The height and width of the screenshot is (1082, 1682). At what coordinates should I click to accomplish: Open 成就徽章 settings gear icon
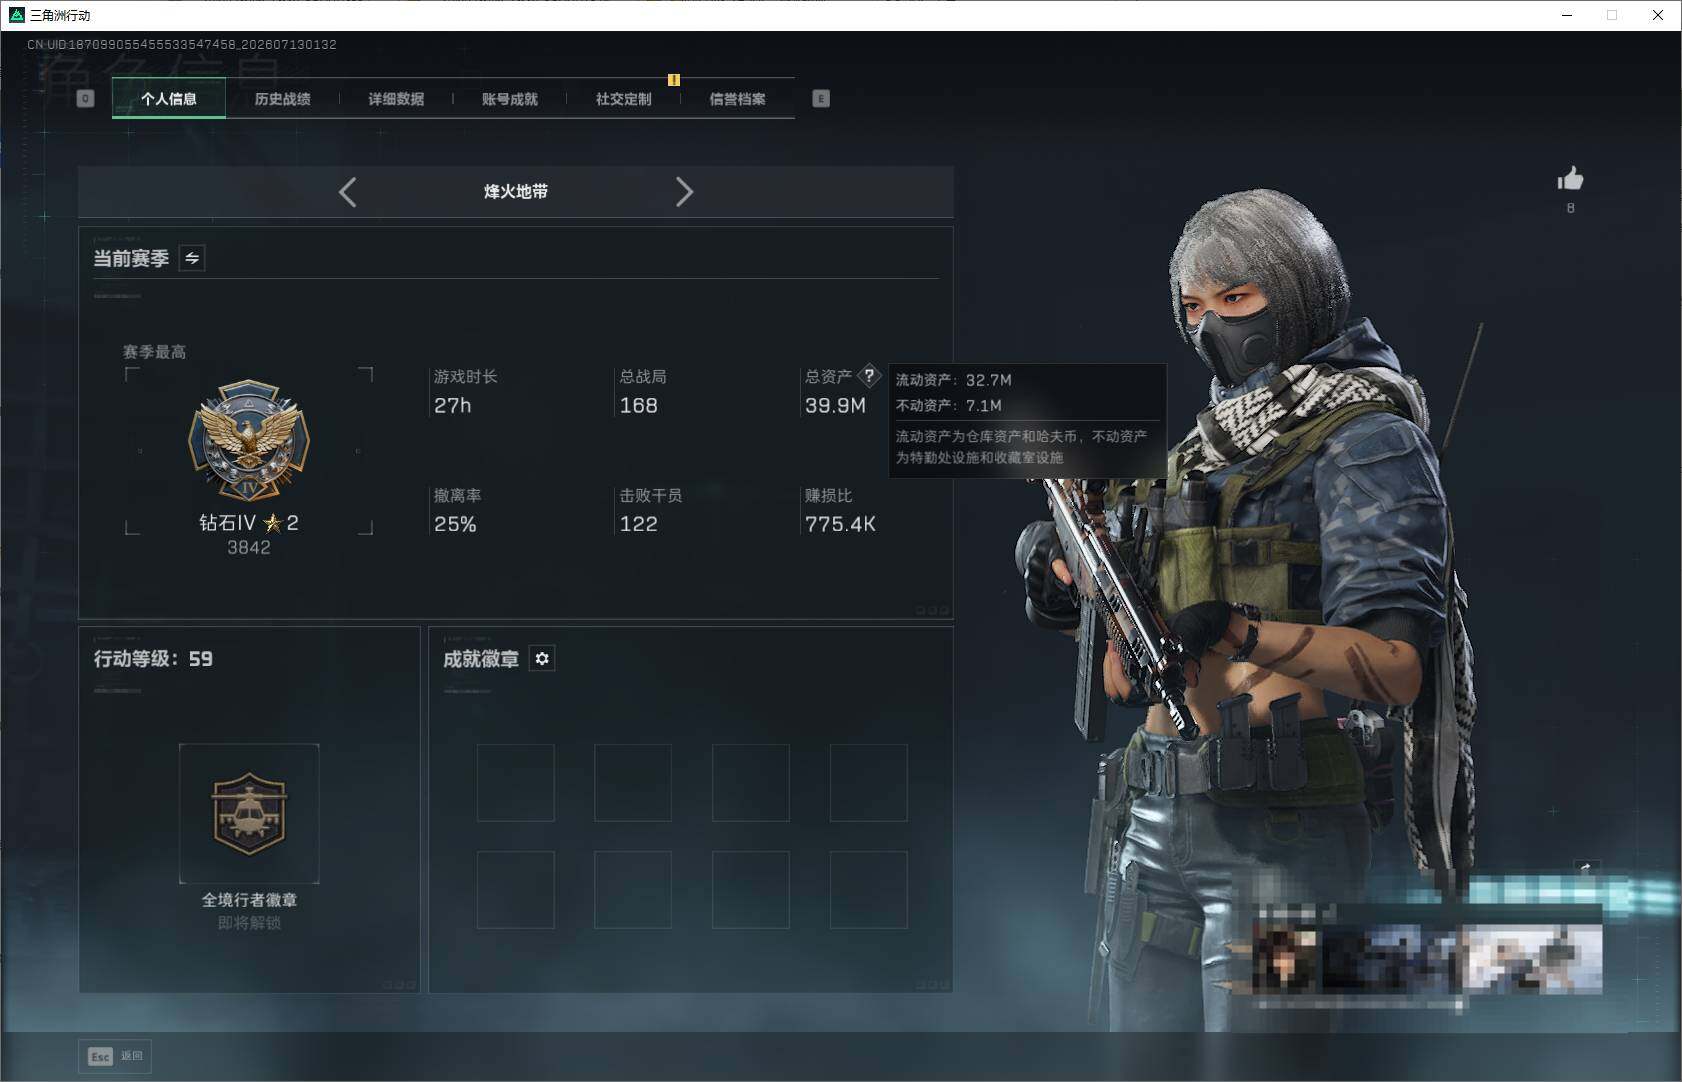click(x=542, y=658)
